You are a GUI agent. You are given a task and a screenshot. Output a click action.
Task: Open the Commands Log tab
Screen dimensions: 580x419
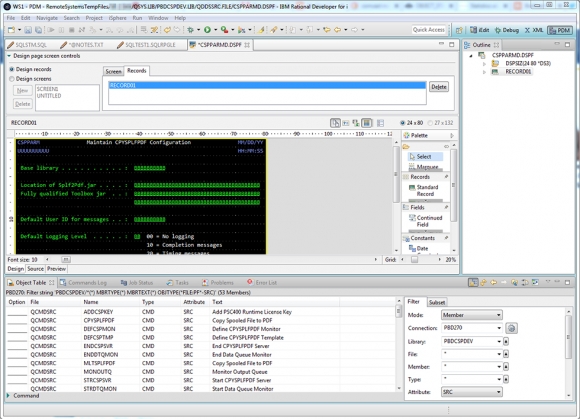click(84, 283)
